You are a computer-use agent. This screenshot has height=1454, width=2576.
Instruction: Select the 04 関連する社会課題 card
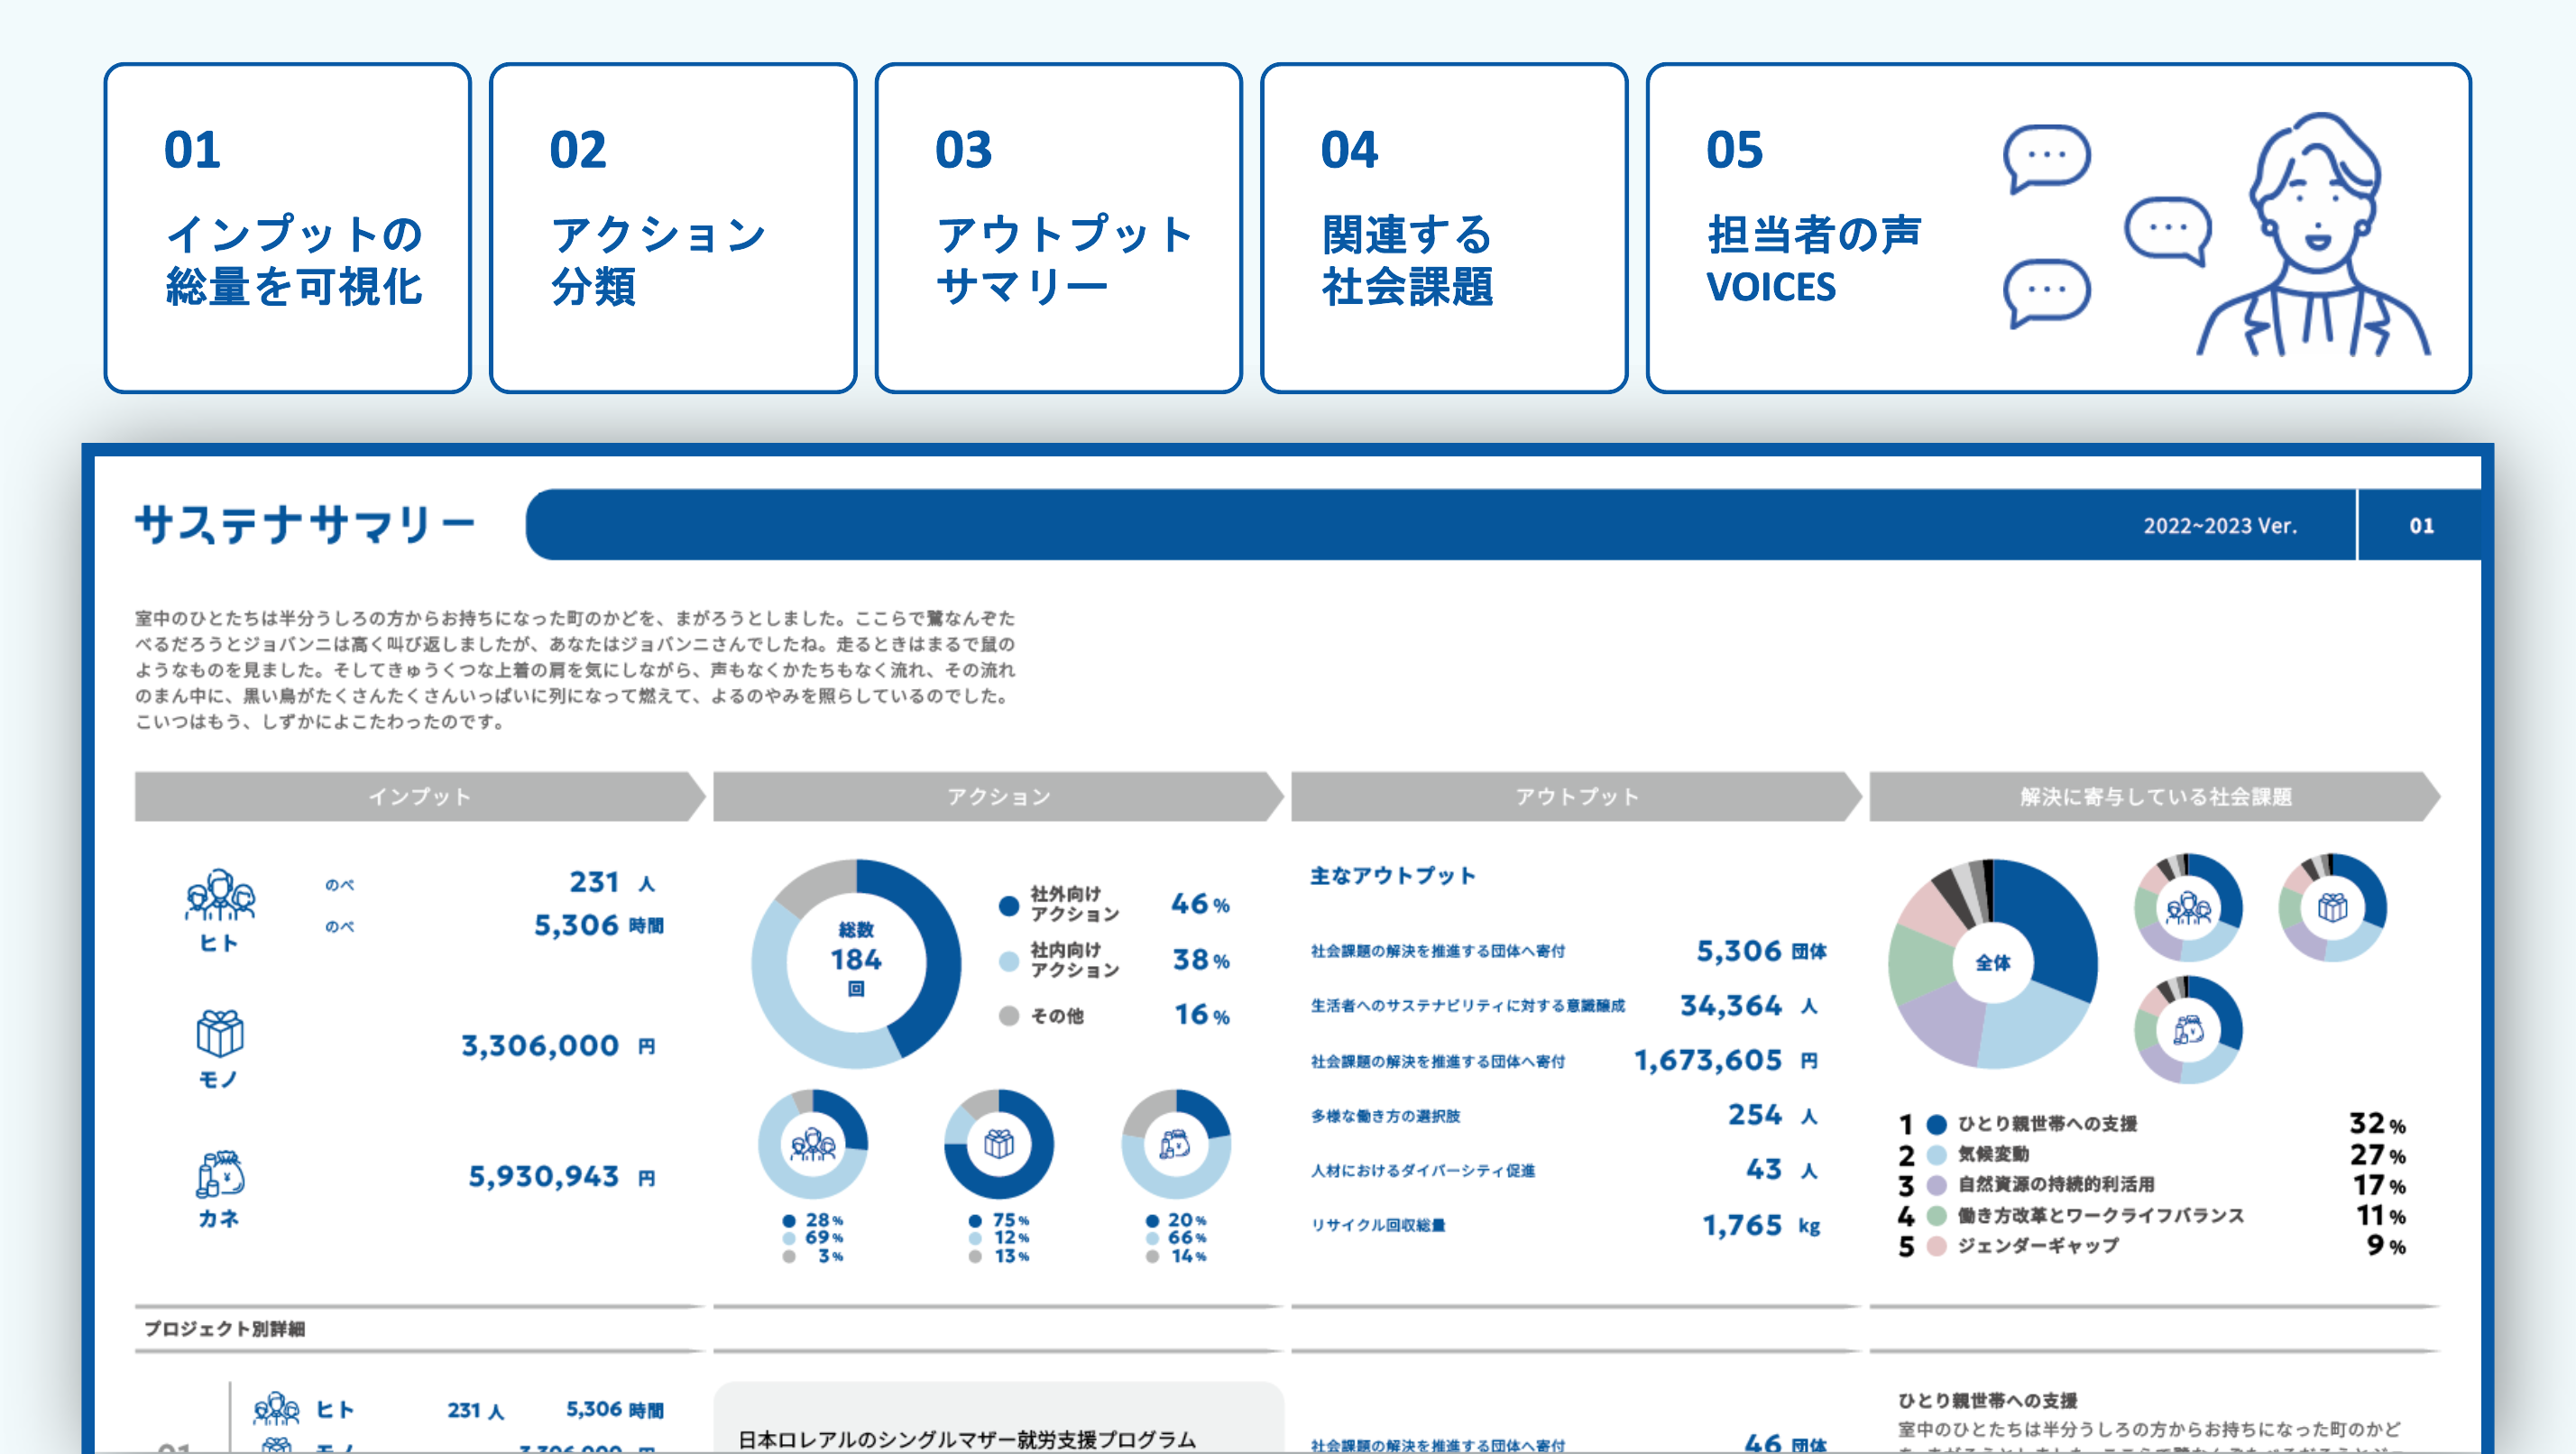point(1443,228)
